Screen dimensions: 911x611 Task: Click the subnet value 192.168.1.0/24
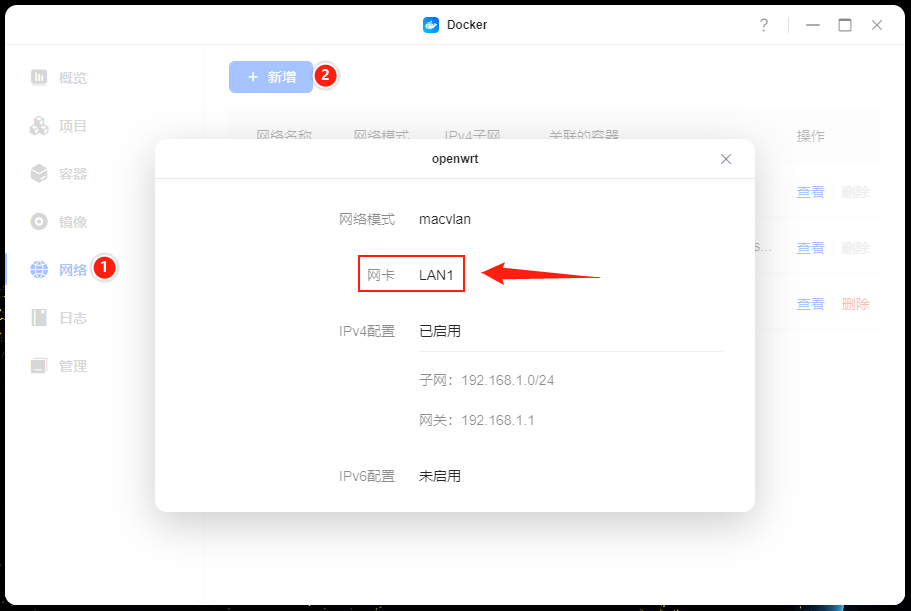click(x=508, y=380)
